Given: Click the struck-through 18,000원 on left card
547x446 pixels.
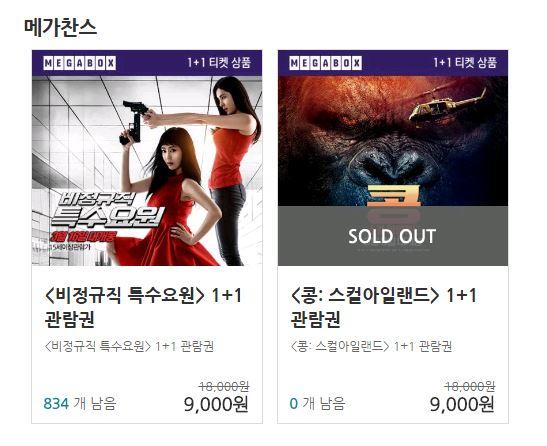Looking at the screenshot, I should click(x=224, y=386).
